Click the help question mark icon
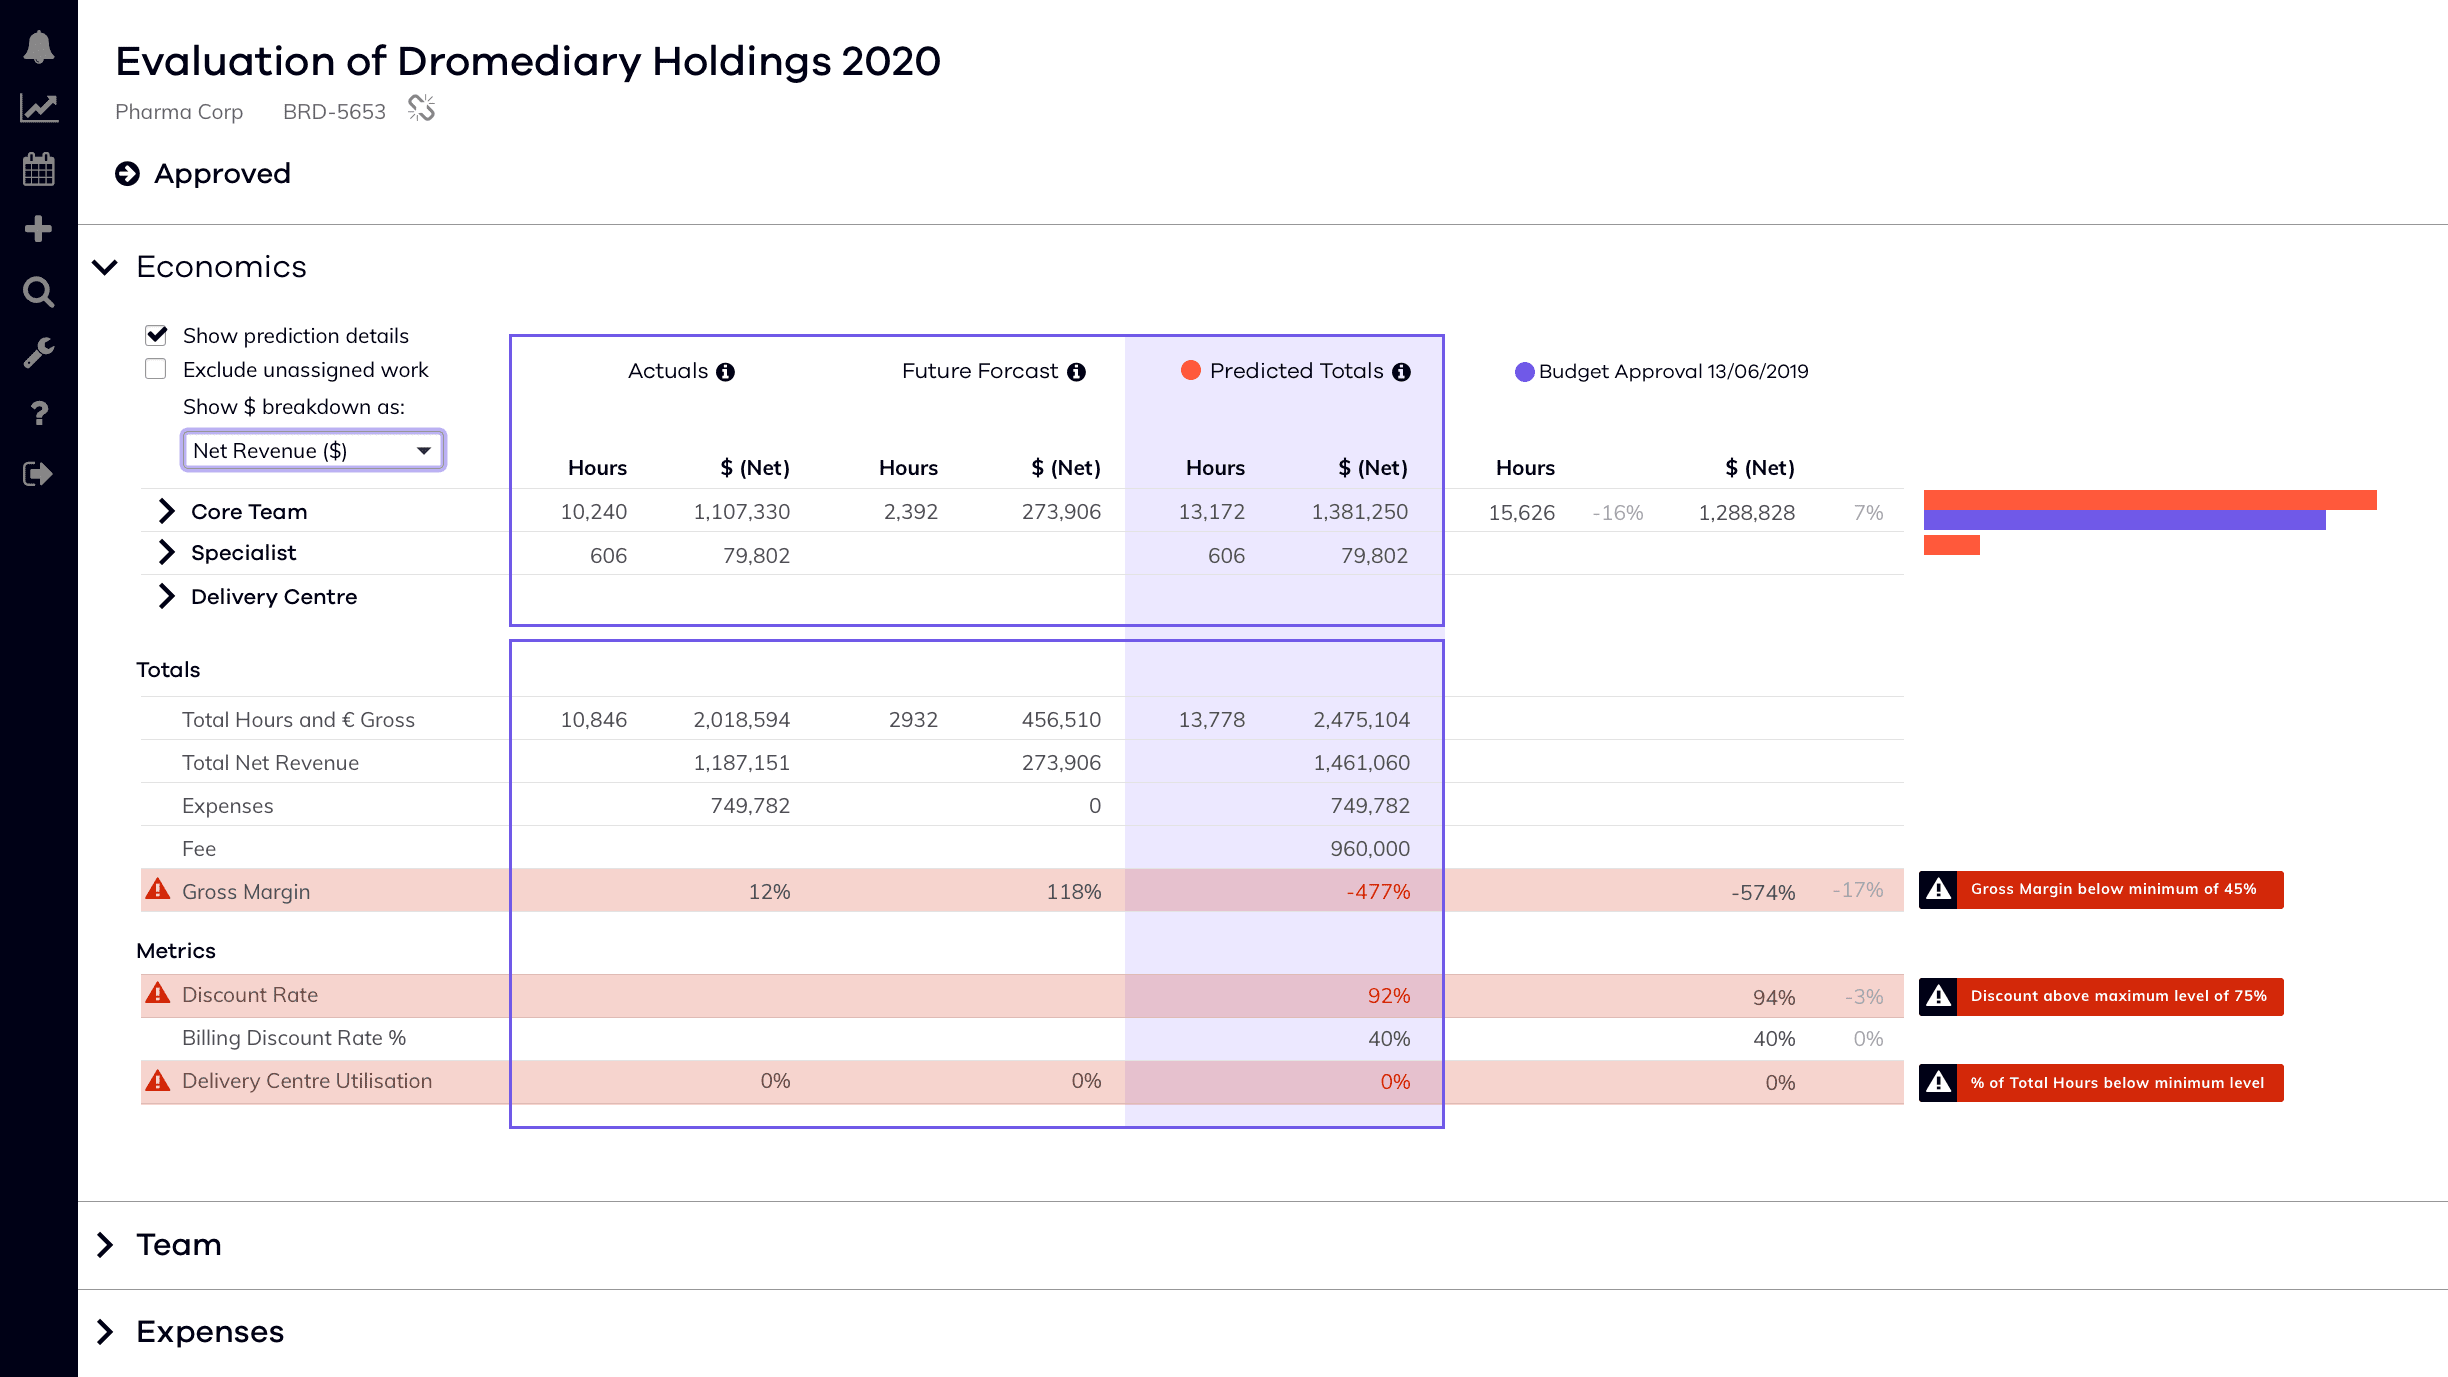 pyautogui.click(x=38, y=413)
